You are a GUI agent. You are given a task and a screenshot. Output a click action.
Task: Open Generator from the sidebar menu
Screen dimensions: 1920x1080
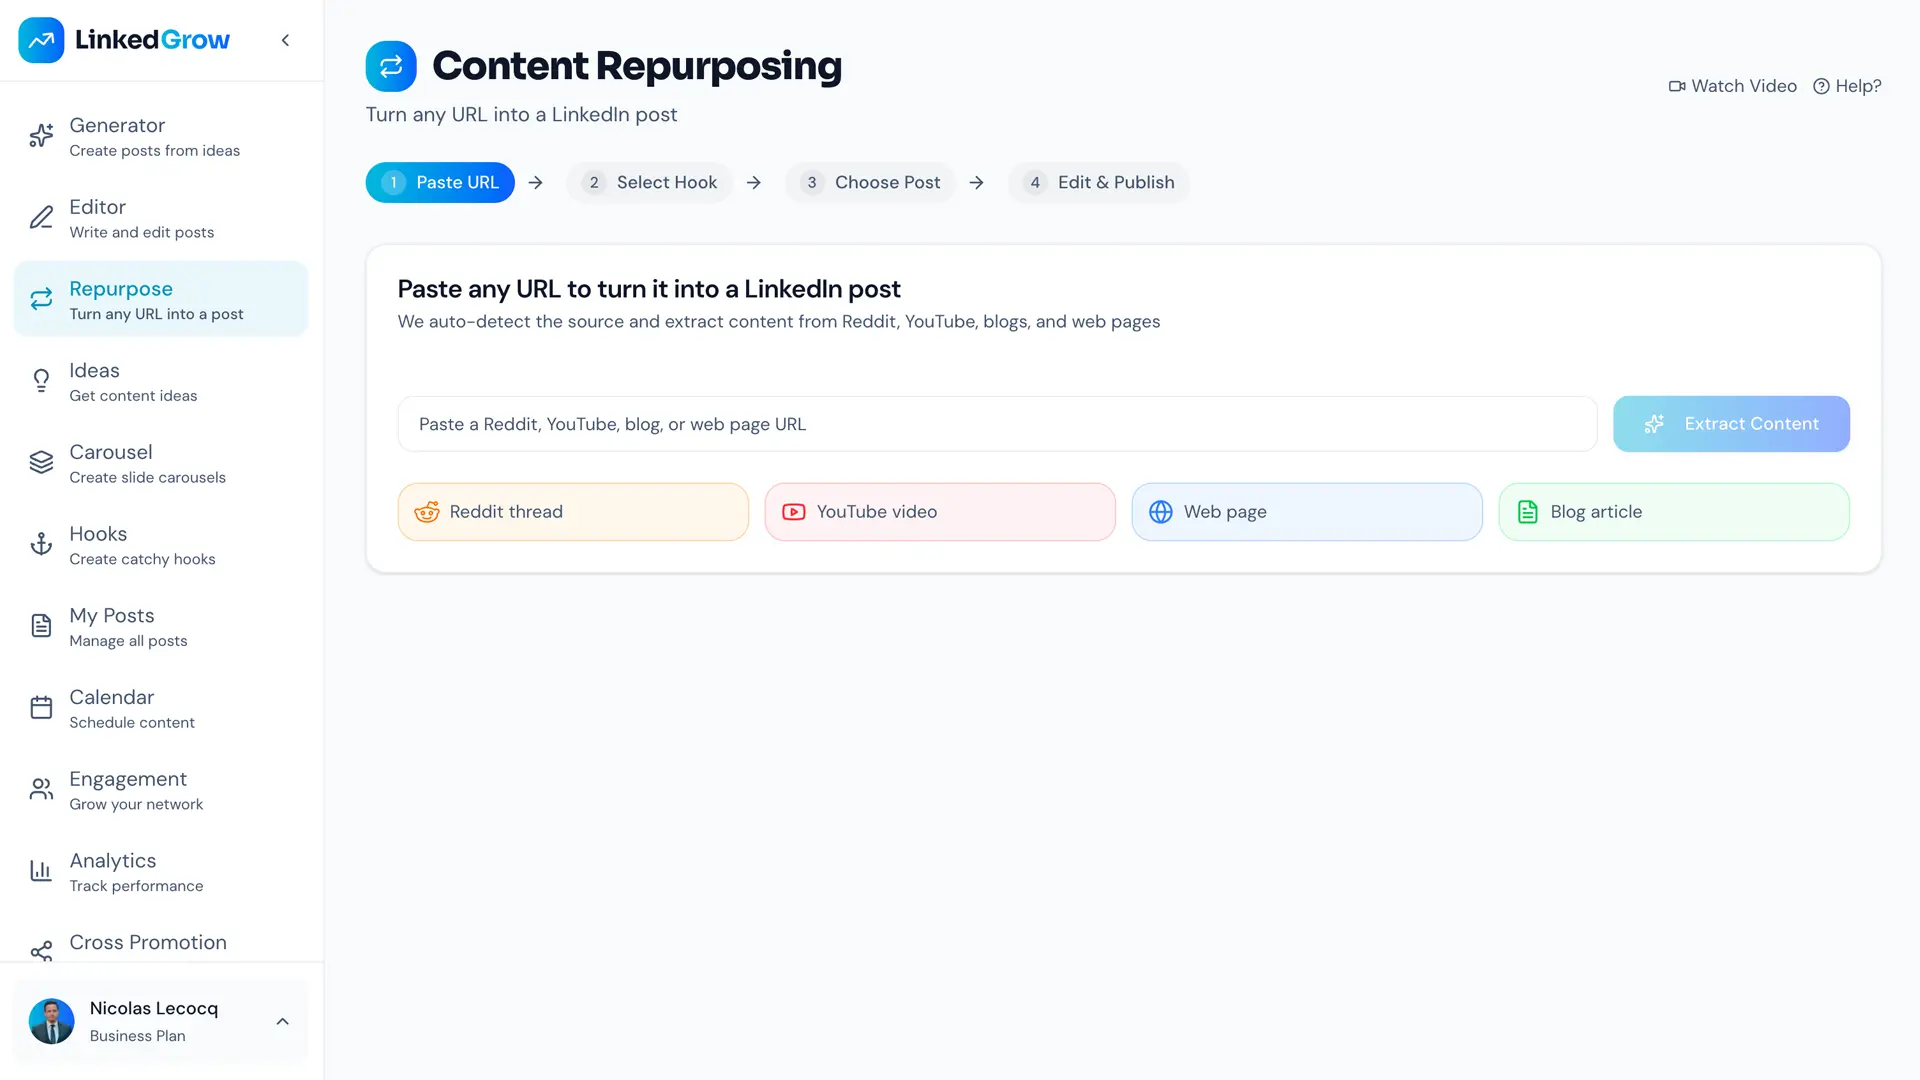coord(161,136)
